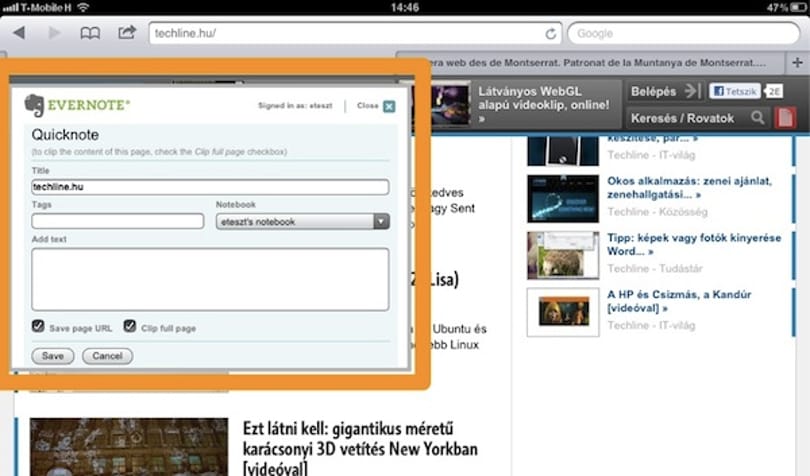The width and height of the screenshot is (810, 476).
Task: Click the Evernote elephant logo
Action: (34, 105)
